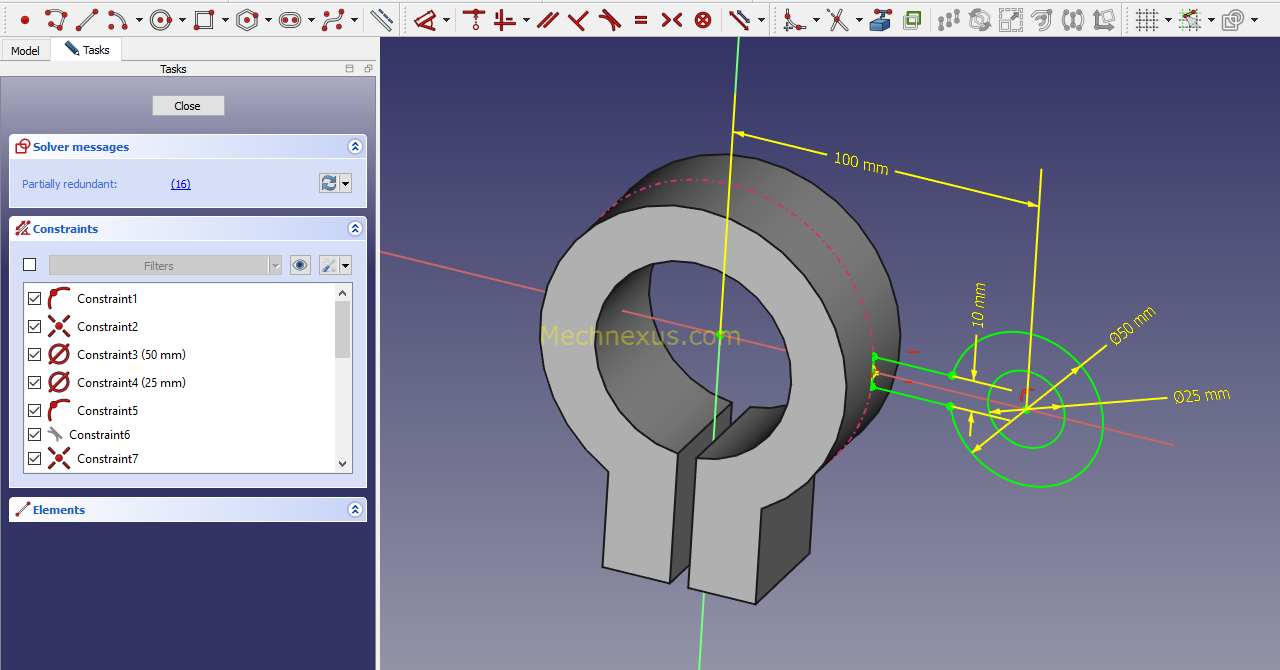The image size is (1280, 670).
Task: Apply the Parallel constraint
Action: pos(547,19)
